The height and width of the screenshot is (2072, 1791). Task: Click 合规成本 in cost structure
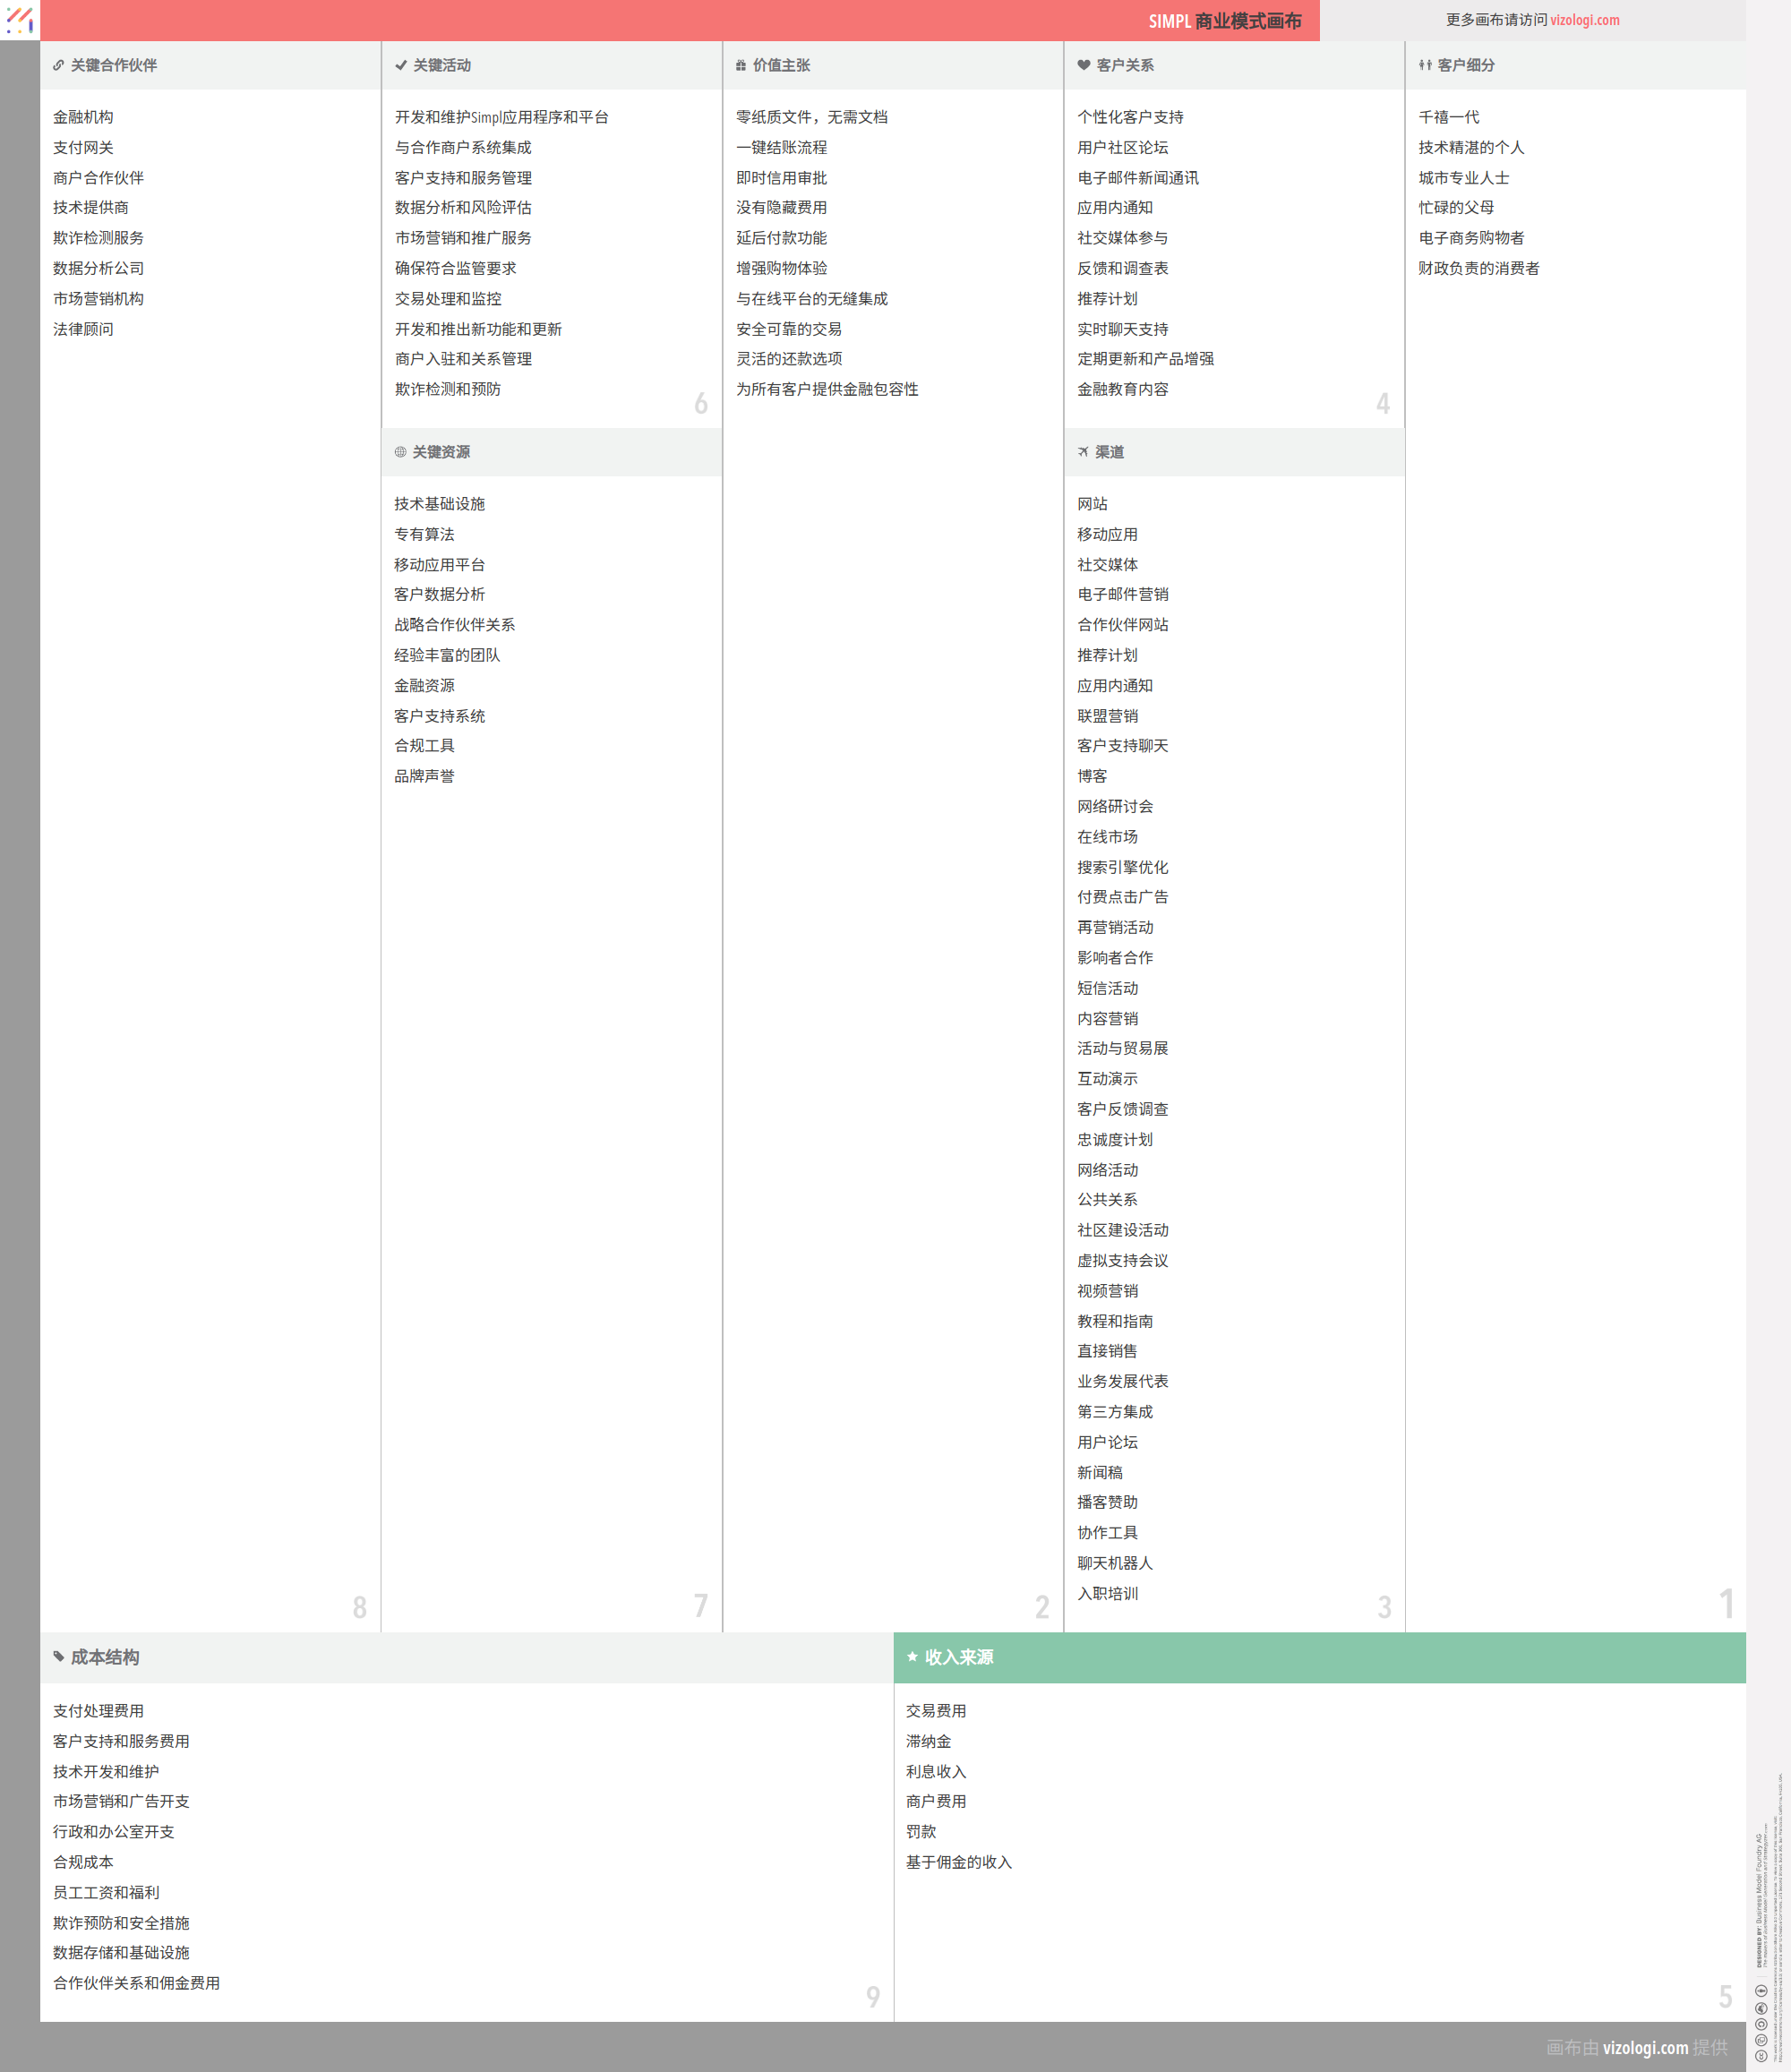click(83, 1862)
